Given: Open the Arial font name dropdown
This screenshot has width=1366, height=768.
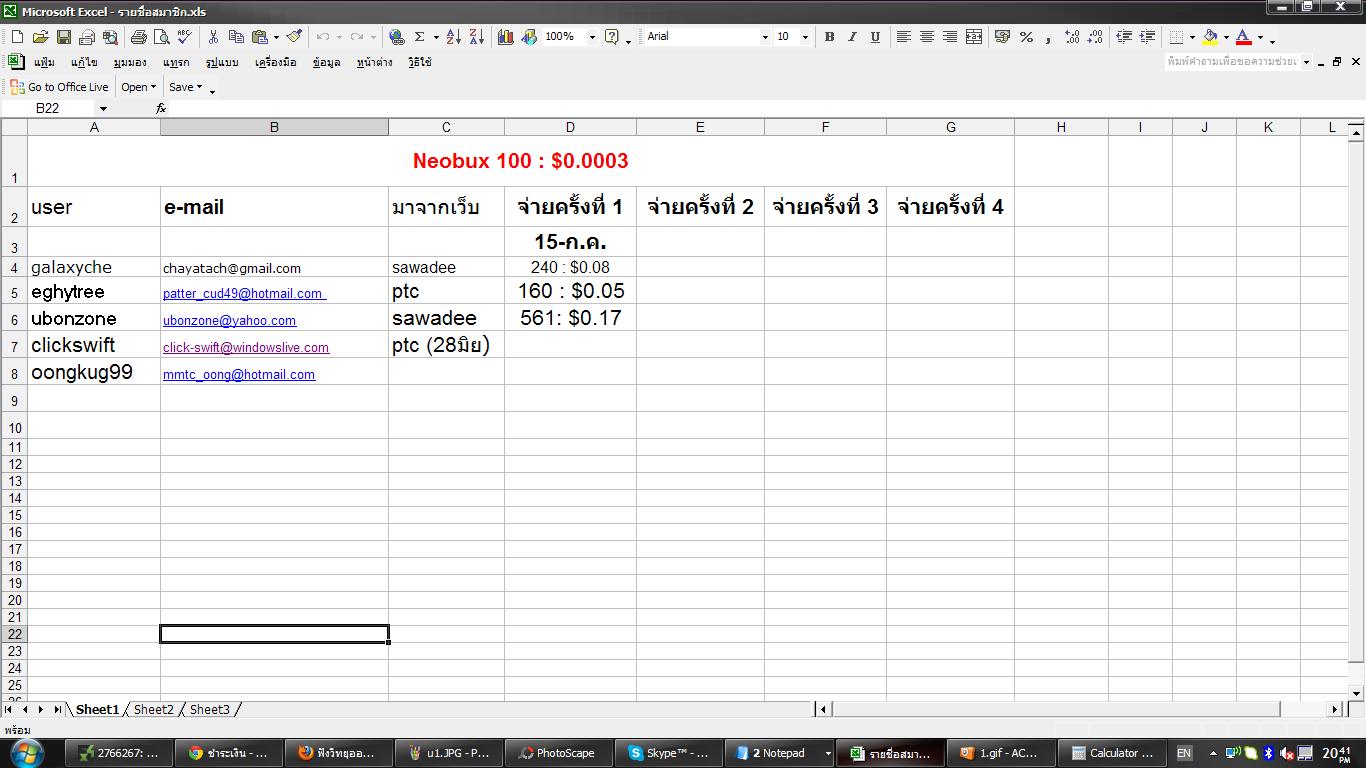Looking at the screenshot, I should click(x=765, y=37).
